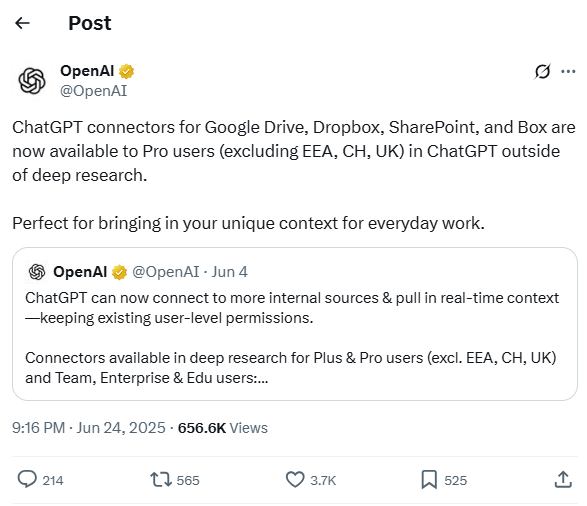
Task: Bookmark the post
Action: coord(429,479)
